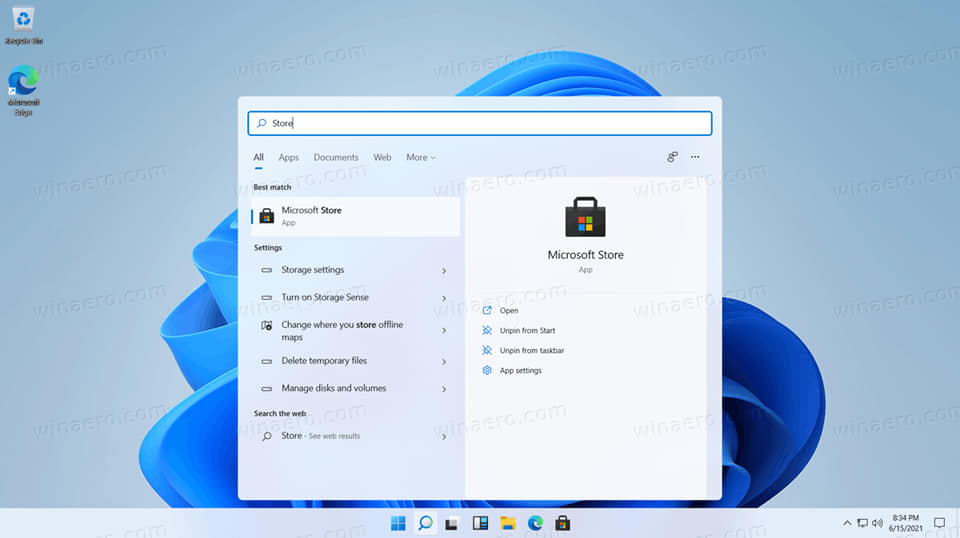Click App settings link
This screenshot has height=538, width=960.
(520, 370)
